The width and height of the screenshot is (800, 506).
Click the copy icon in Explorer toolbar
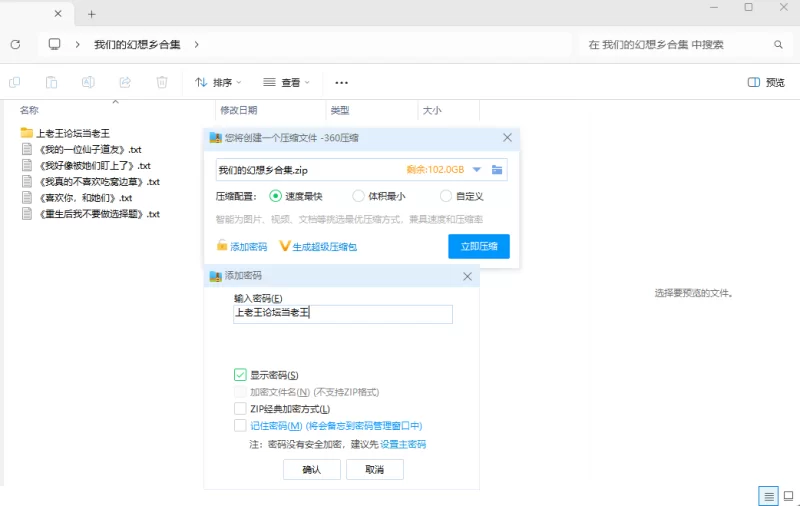[15, 82]
